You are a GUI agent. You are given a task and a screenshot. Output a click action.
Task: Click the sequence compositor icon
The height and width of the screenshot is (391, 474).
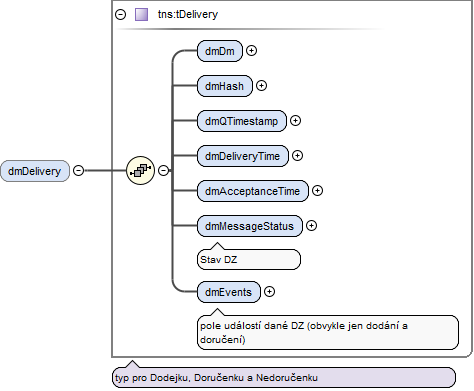click(x=140, y=170)
